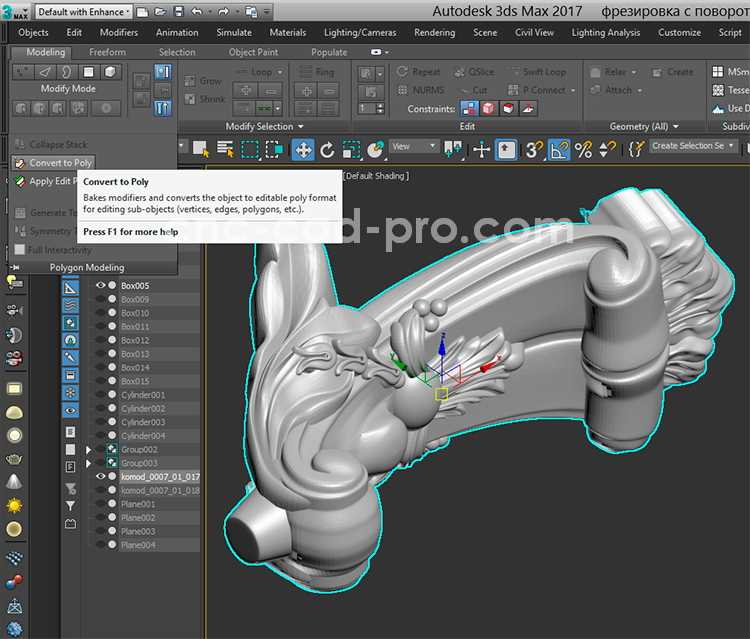
Task: Click the Rectangular Selection Region icon
Action: (x=250, y=150)
